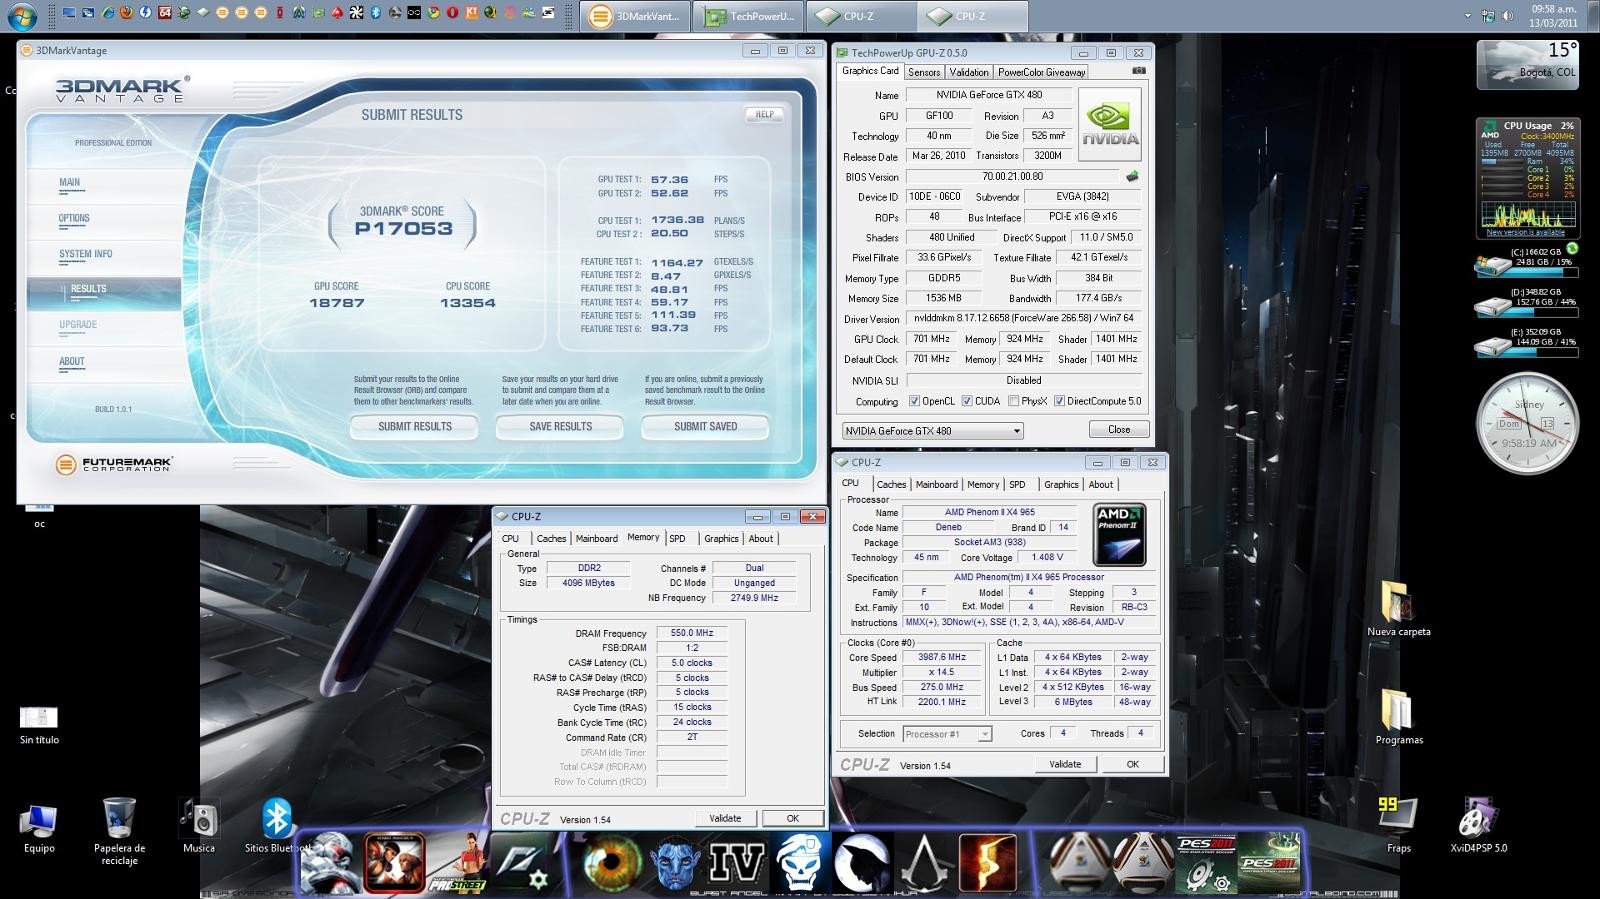The height and width of the screenshot is (899, 1600).
Task: Launch Avatar game dock icon
Action: (x=677, y=863)
